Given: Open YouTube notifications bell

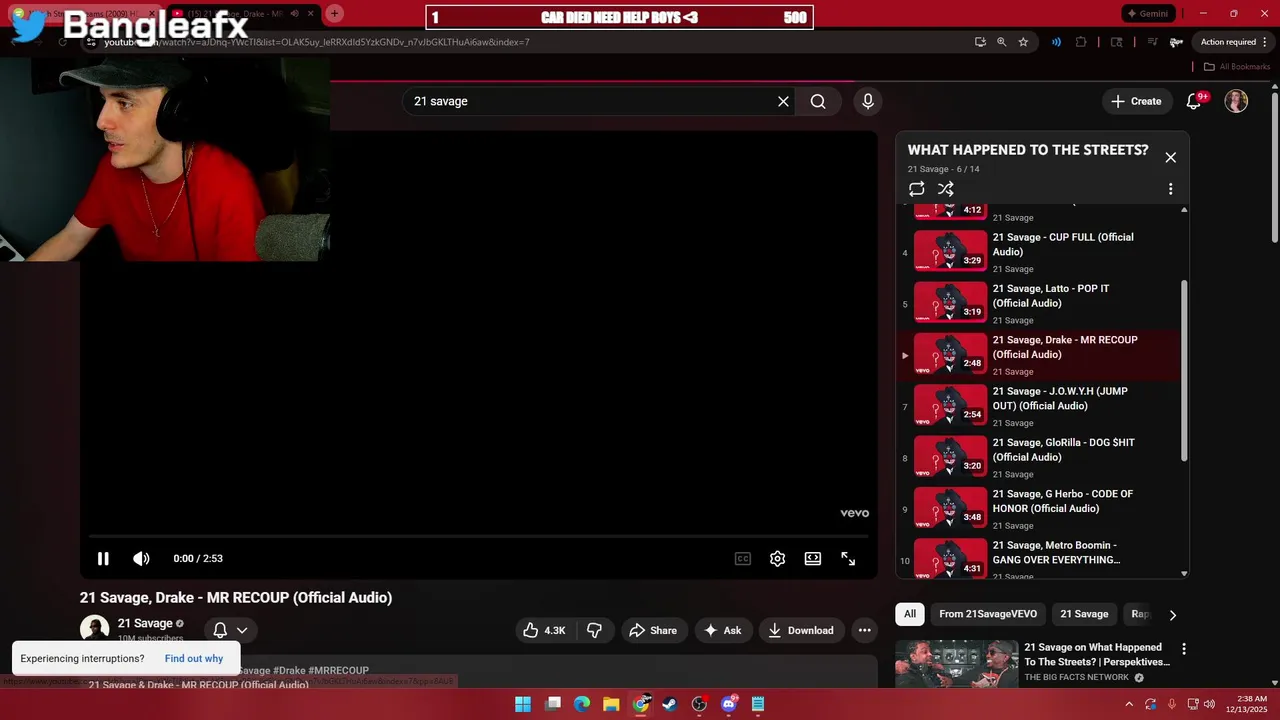Looking at the screenshot, I should pyautogui.click(x=1194, y=101).
